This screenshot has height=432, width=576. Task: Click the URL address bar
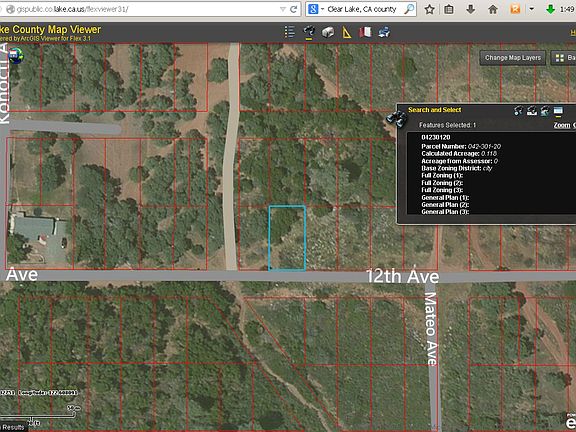point(151,9)
